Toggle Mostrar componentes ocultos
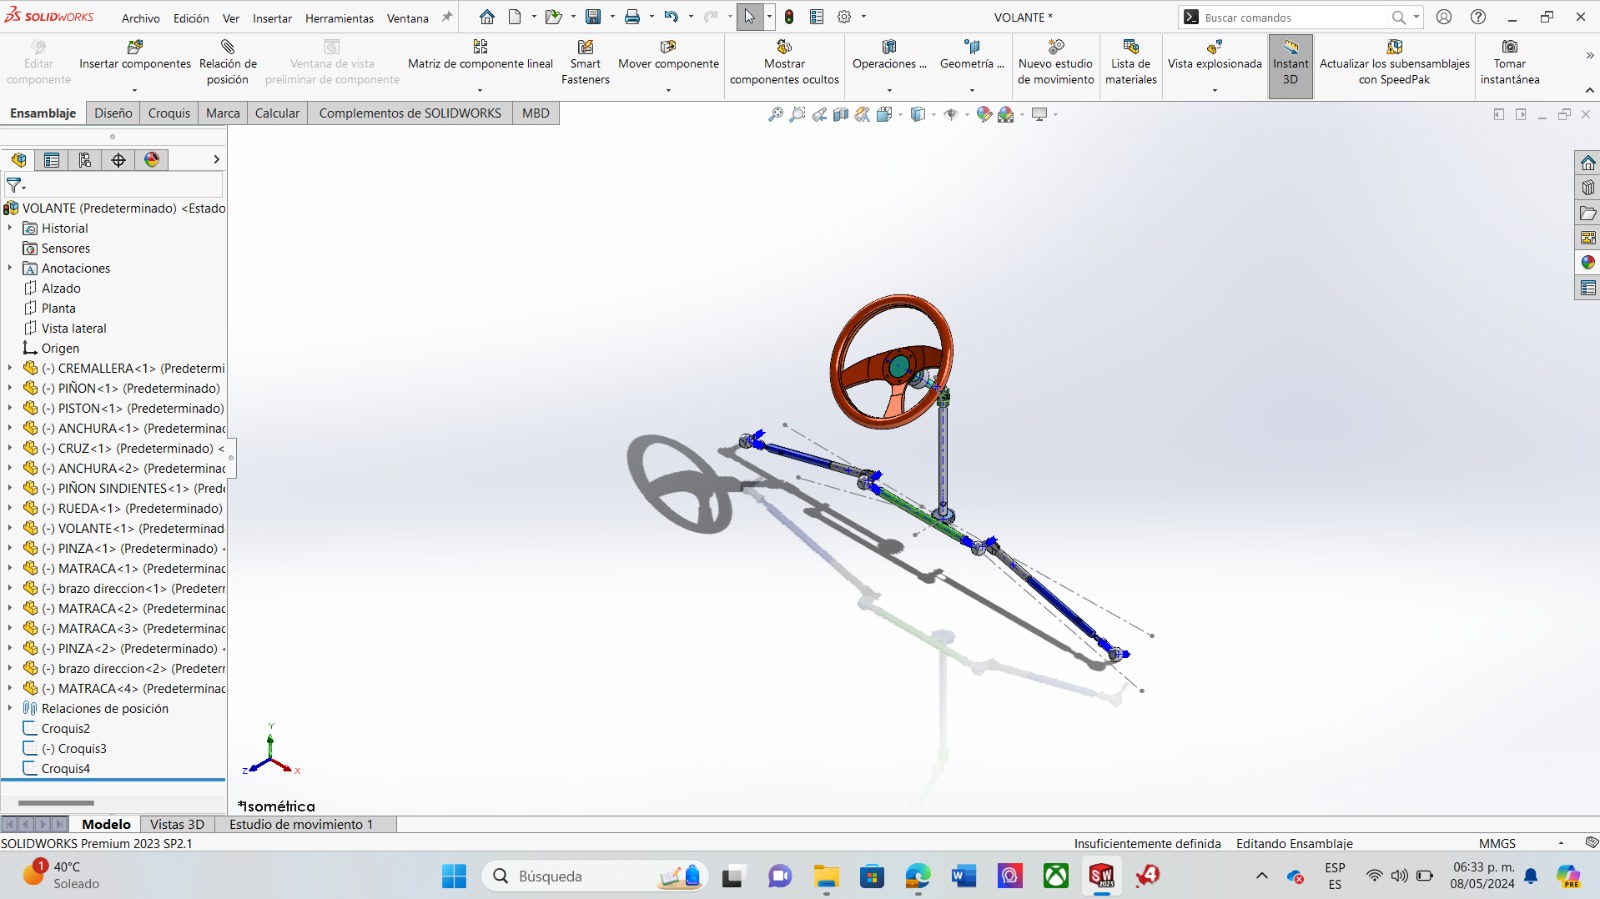Viewport: 1600px width, 899px height. pos(784,47)
